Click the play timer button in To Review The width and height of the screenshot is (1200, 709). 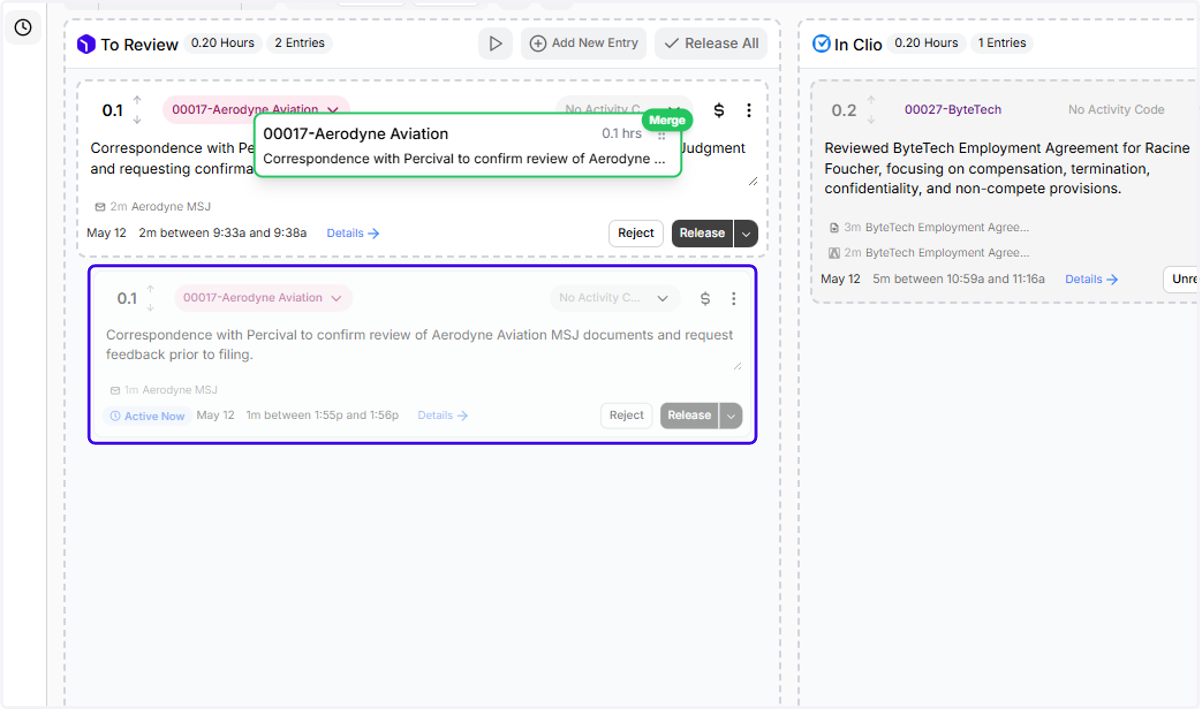pos(495,44)
